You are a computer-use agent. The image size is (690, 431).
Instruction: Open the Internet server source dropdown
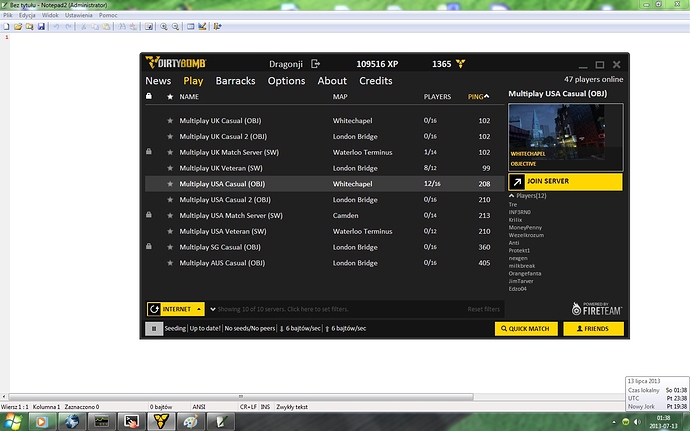(x=199, y=309)
